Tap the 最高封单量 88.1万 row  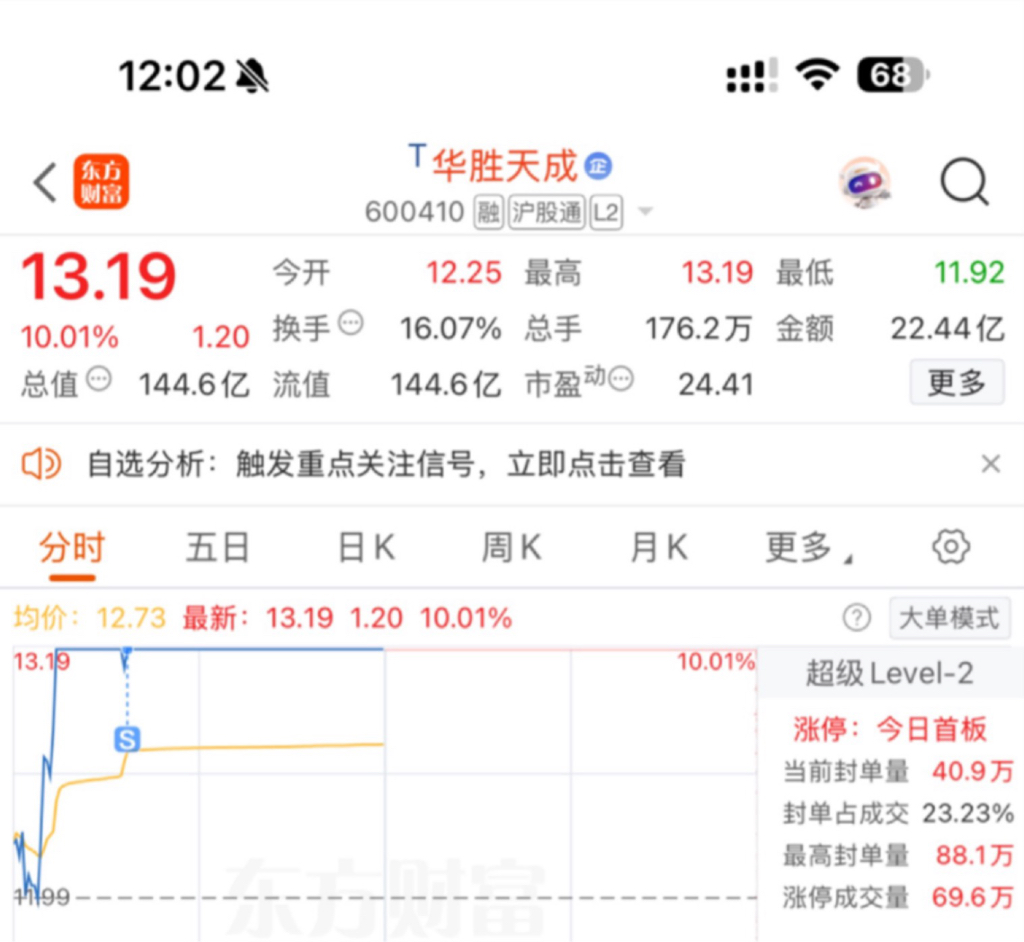pyautogui.click(x=898, y=855)
